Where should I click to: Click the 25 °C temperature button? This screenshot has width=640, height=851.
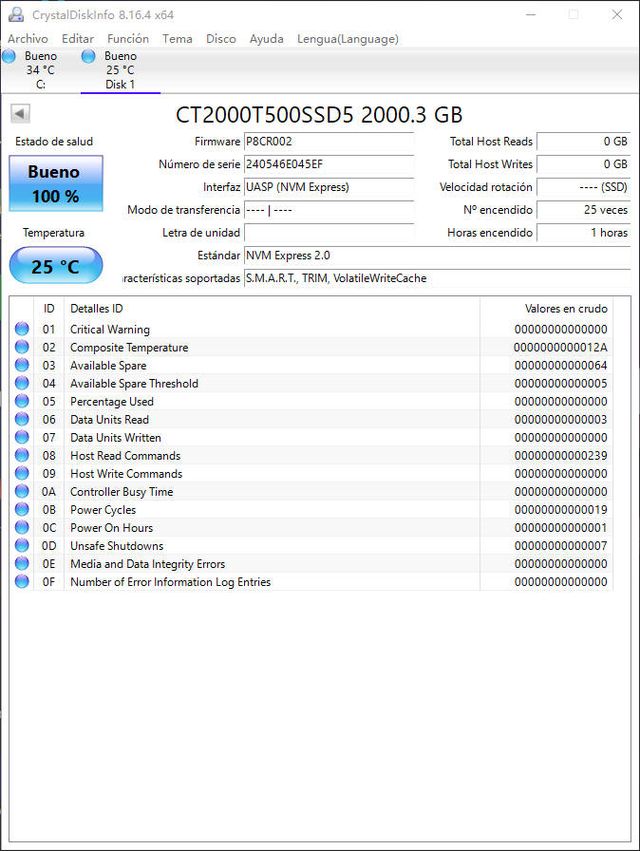pyautogui.click(x=56, y=265)
